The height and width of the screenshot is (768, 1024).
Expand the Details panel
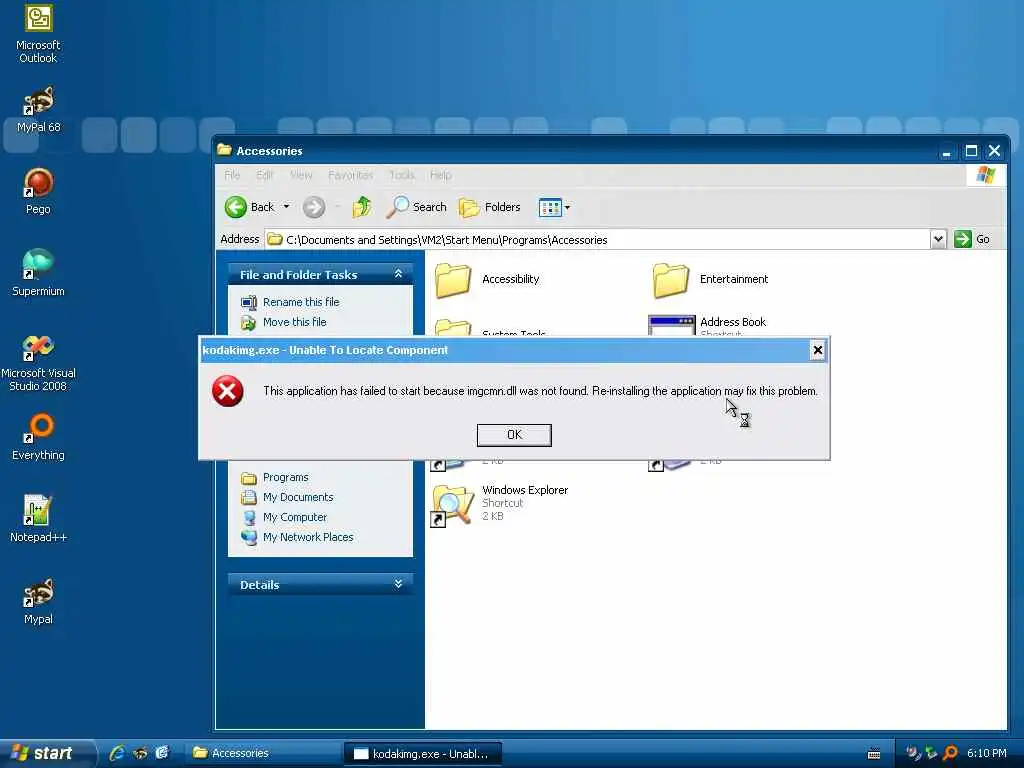(398, 584)
